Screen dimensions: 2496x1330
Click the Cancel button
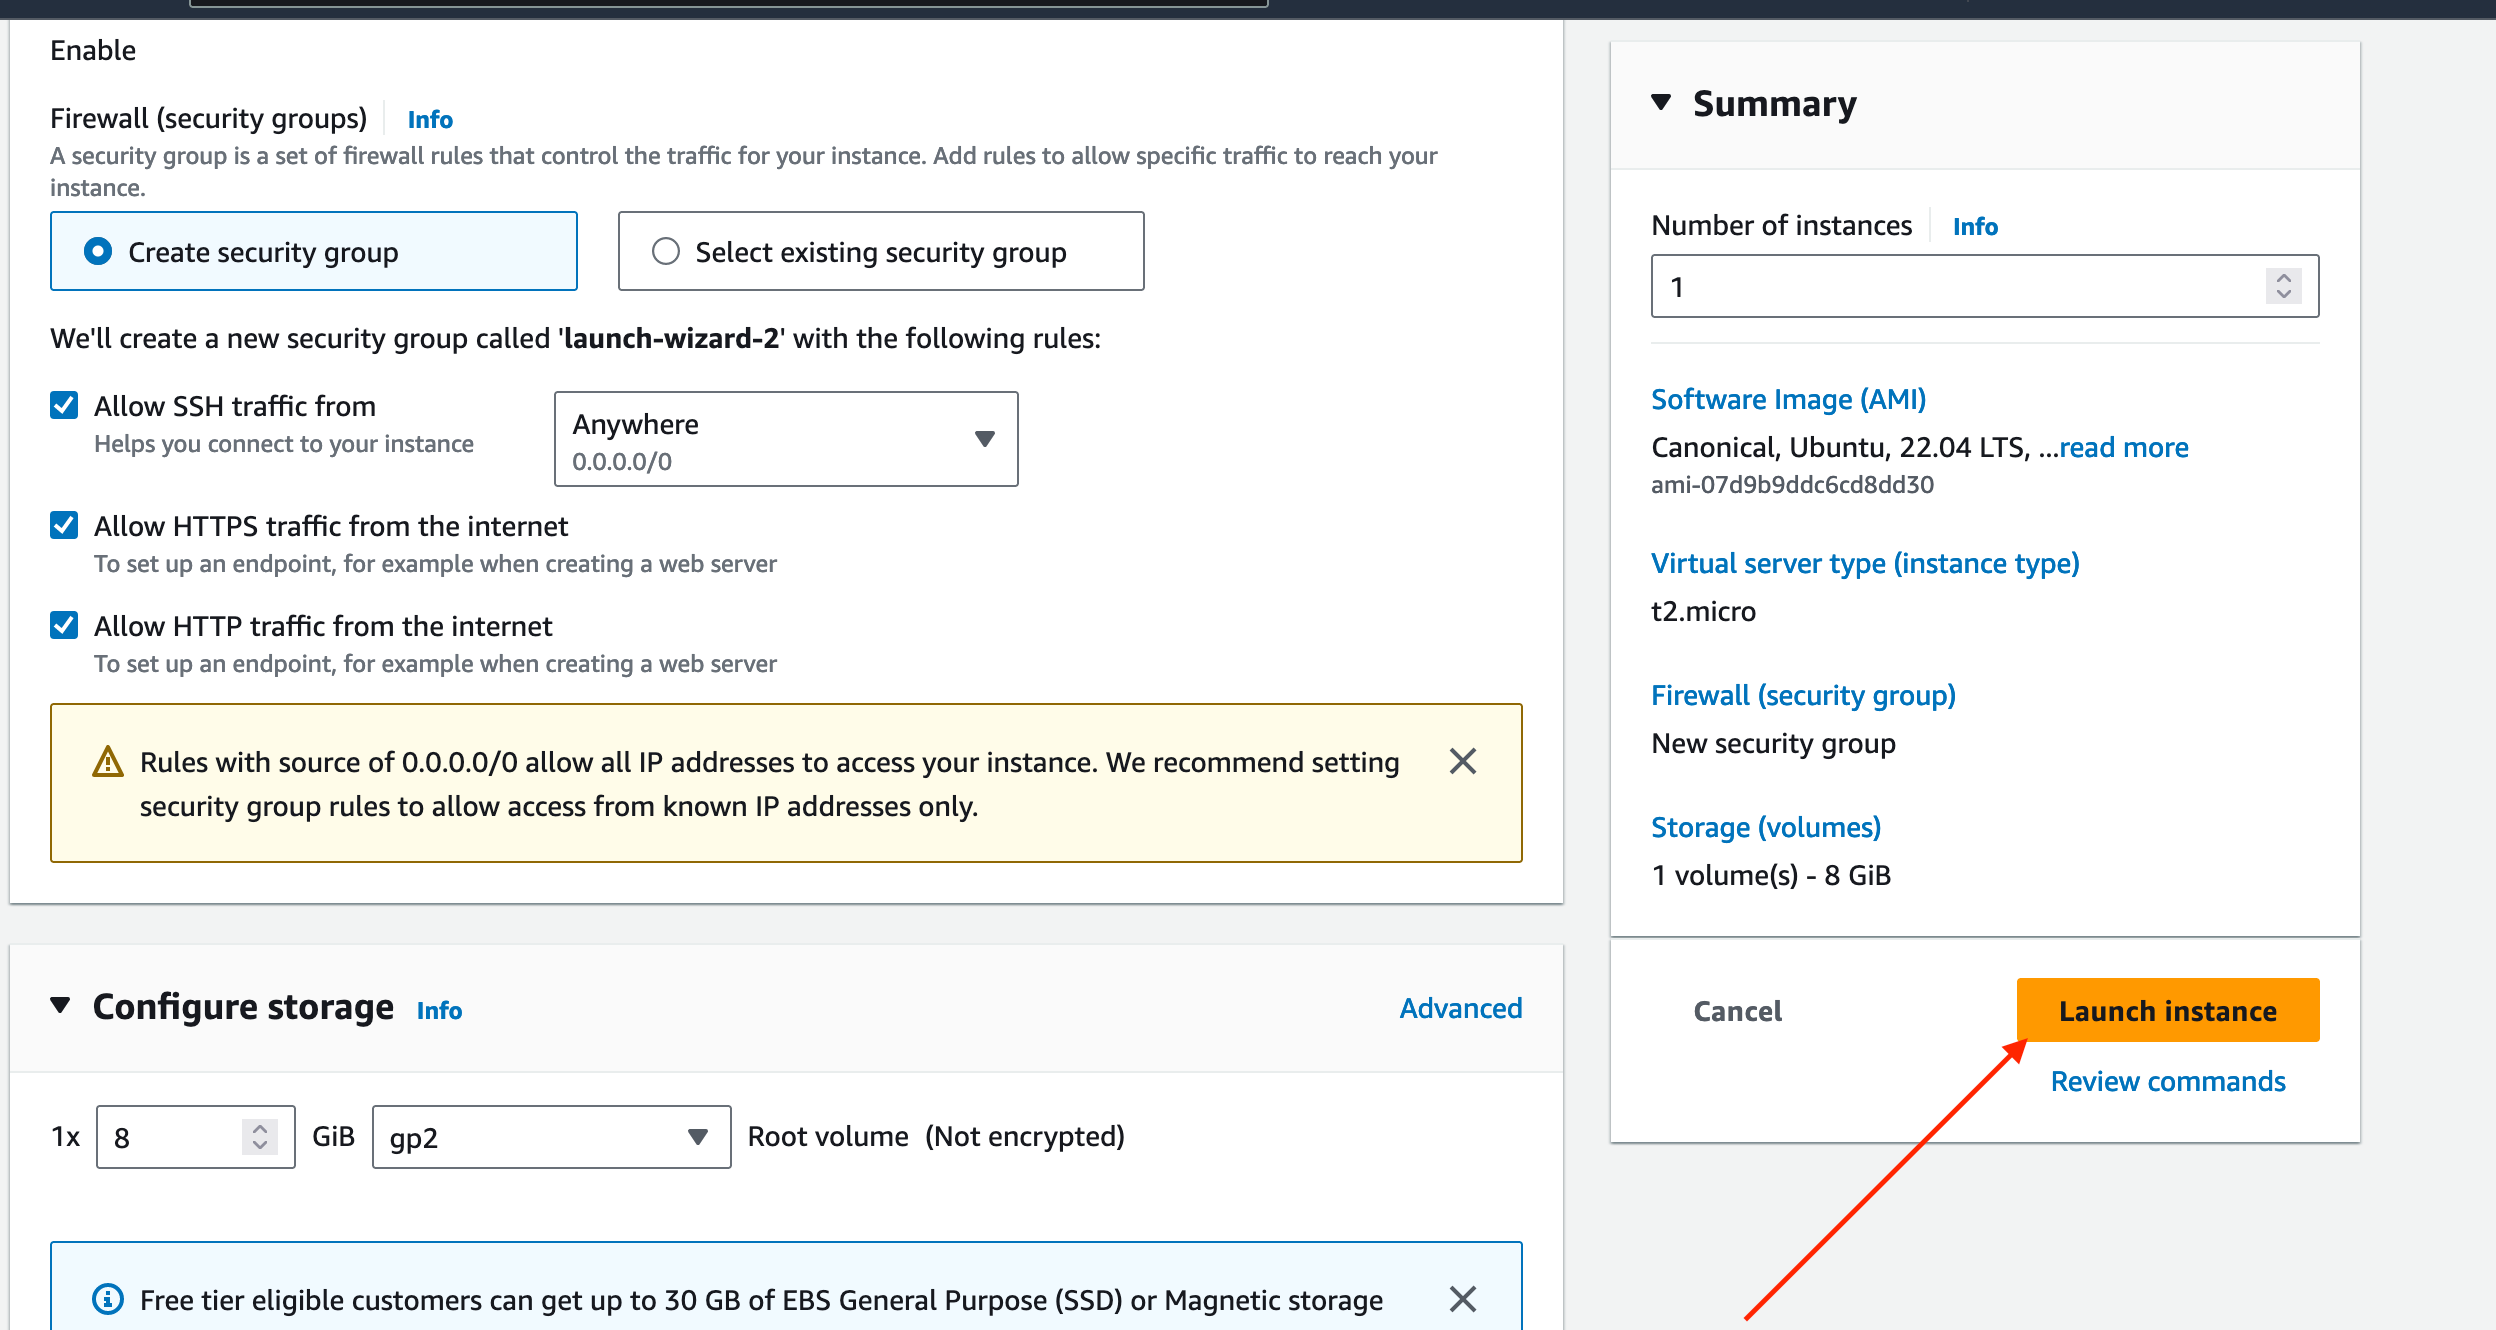(x=1737, y=1011)
